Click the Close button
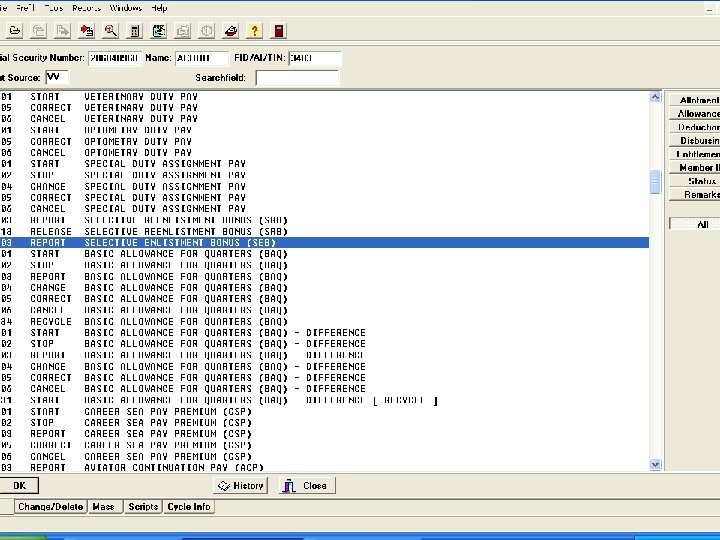Screen dimensions: 720x540 [x=307, y=485]
